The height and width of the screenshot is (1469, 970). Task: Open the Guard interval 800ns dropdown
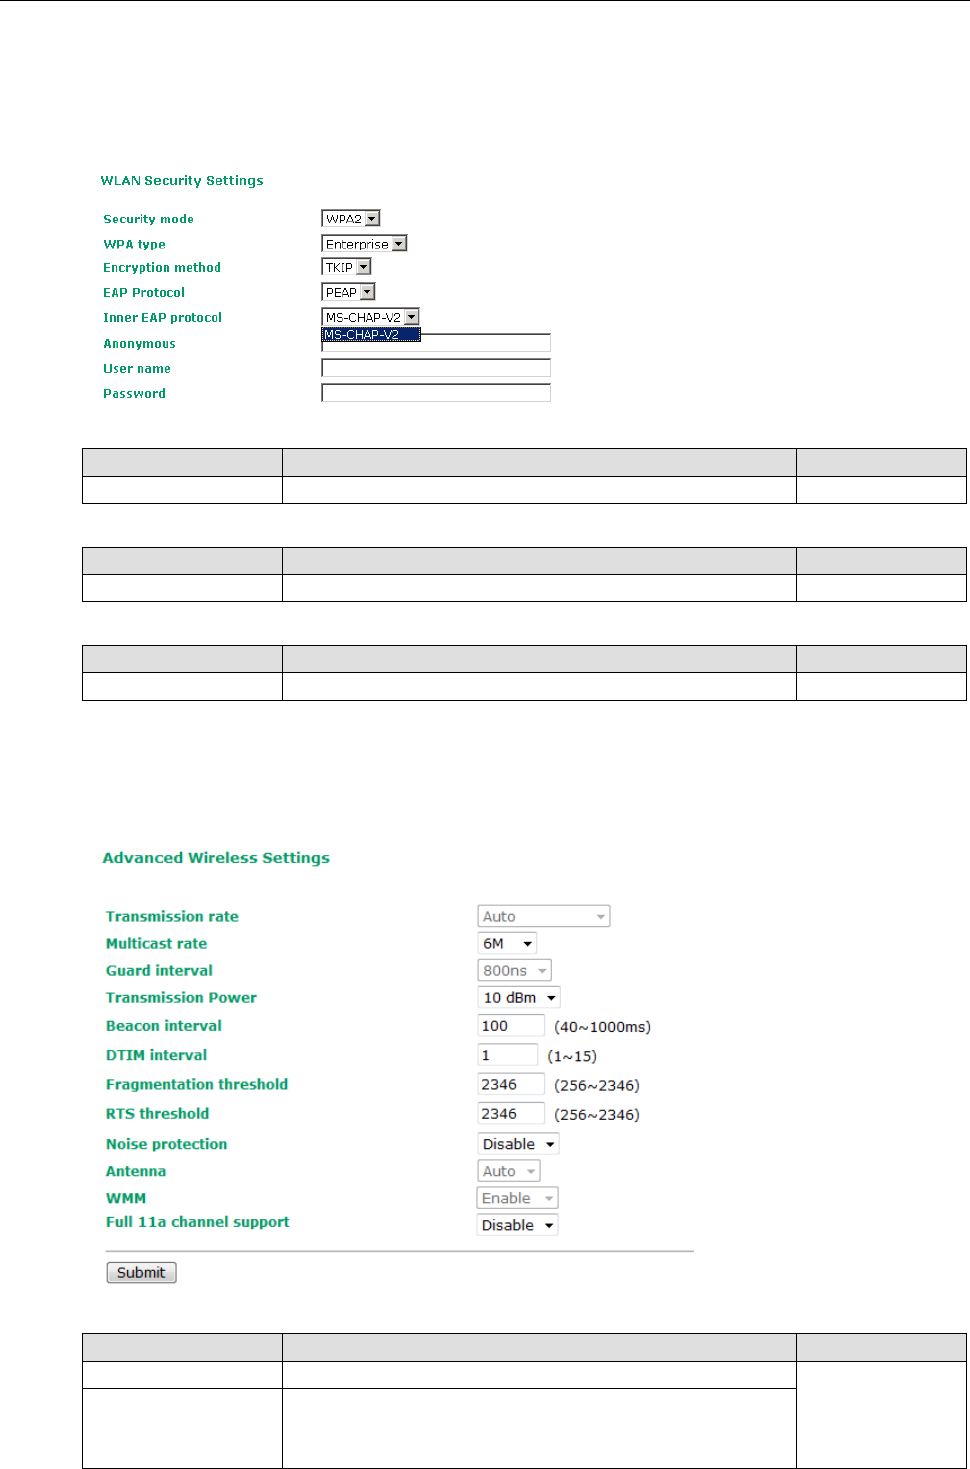514,970
